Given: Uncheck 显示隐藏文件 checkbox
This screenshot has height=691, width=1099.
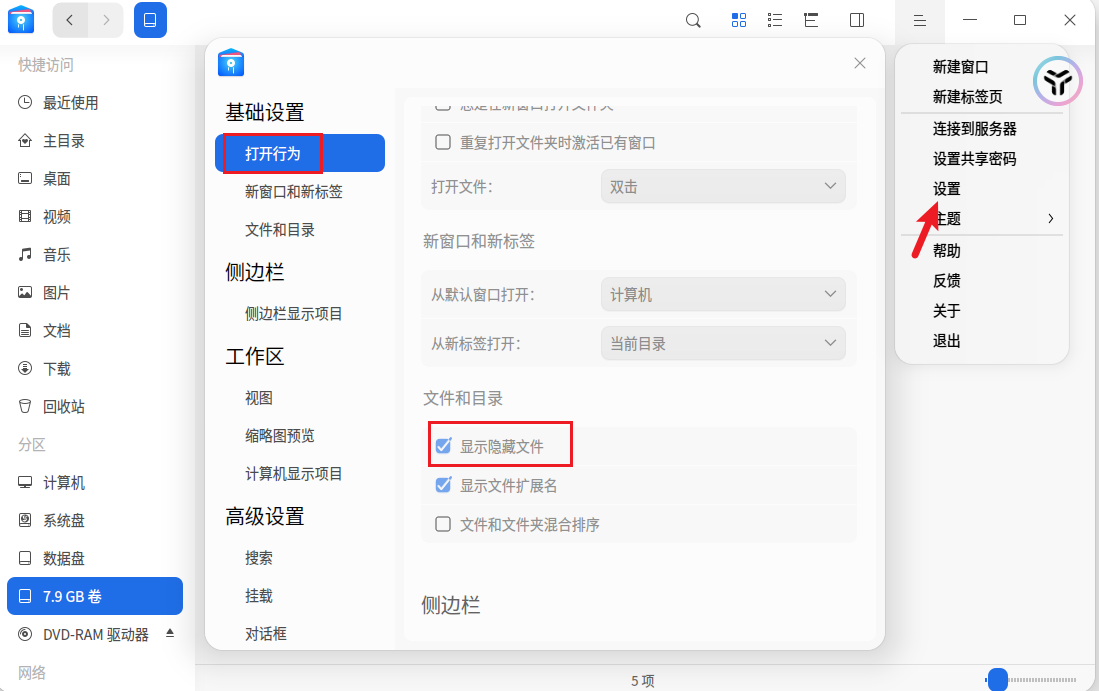Looking at the screenshot, I should coord(444,446).
